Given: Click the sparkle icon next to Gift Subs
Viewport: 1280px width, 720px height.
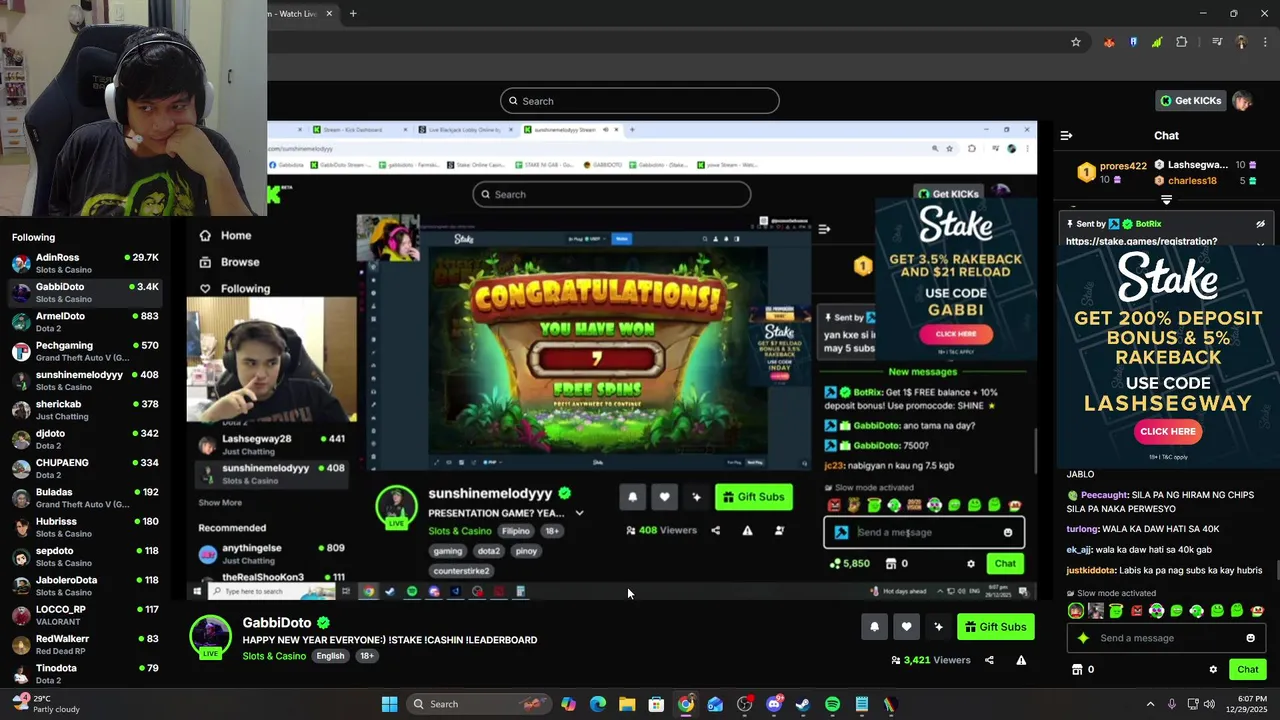Looking at the screenshot, I should pos(938,627).
